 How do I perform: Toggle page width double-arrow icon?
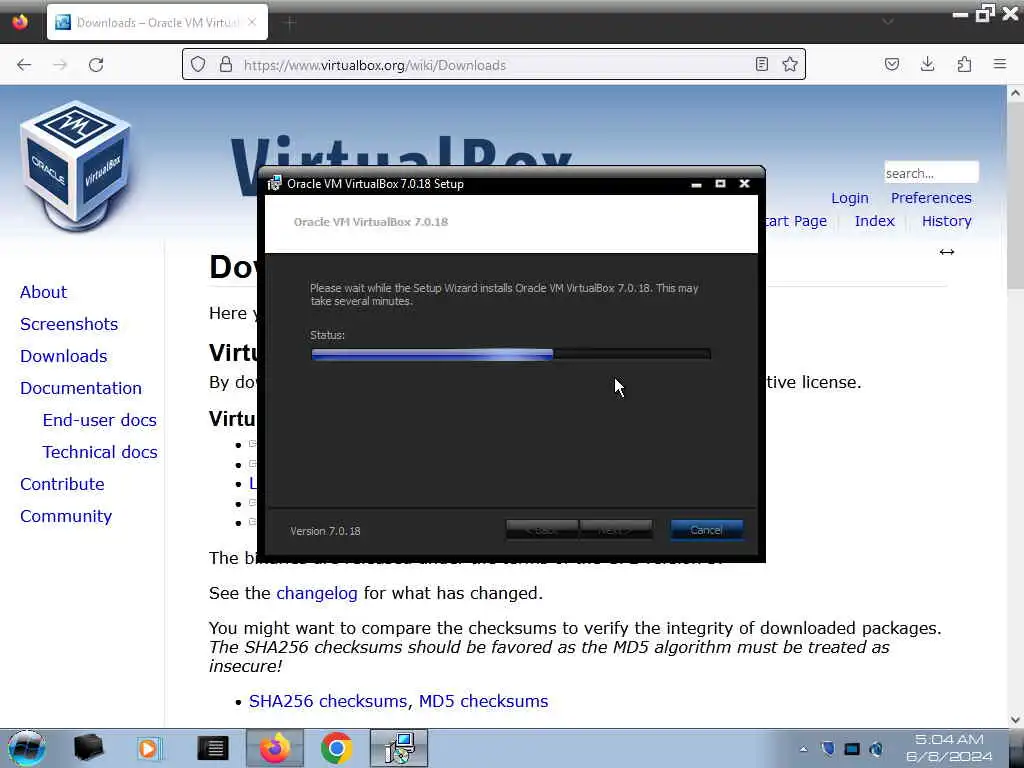pyautogui.click(x=946, y=252)
